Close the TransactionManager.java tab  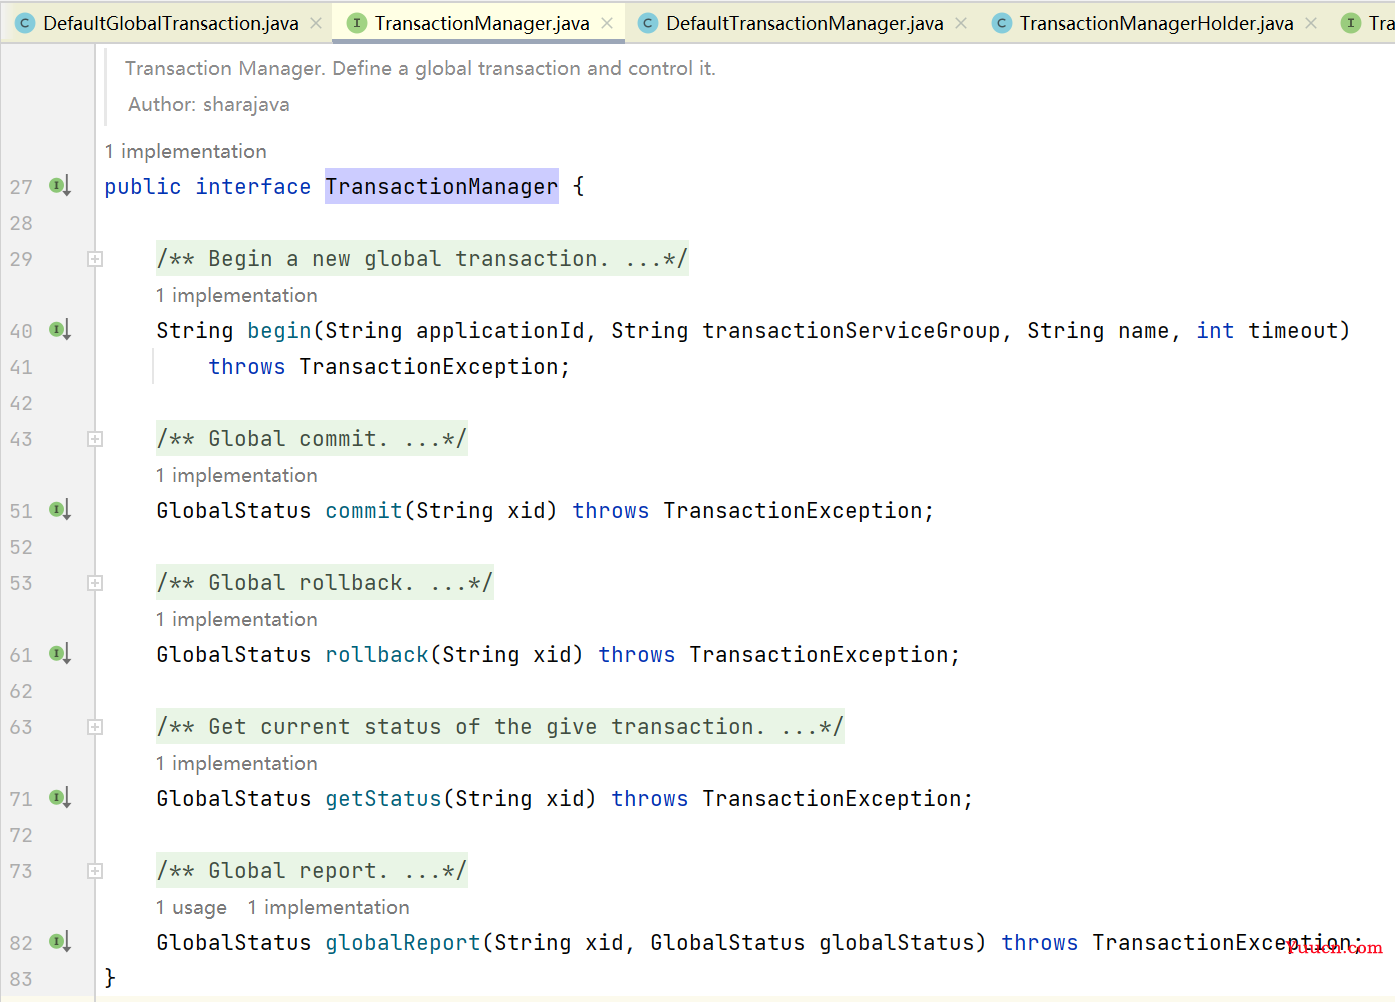pos(607,23)
